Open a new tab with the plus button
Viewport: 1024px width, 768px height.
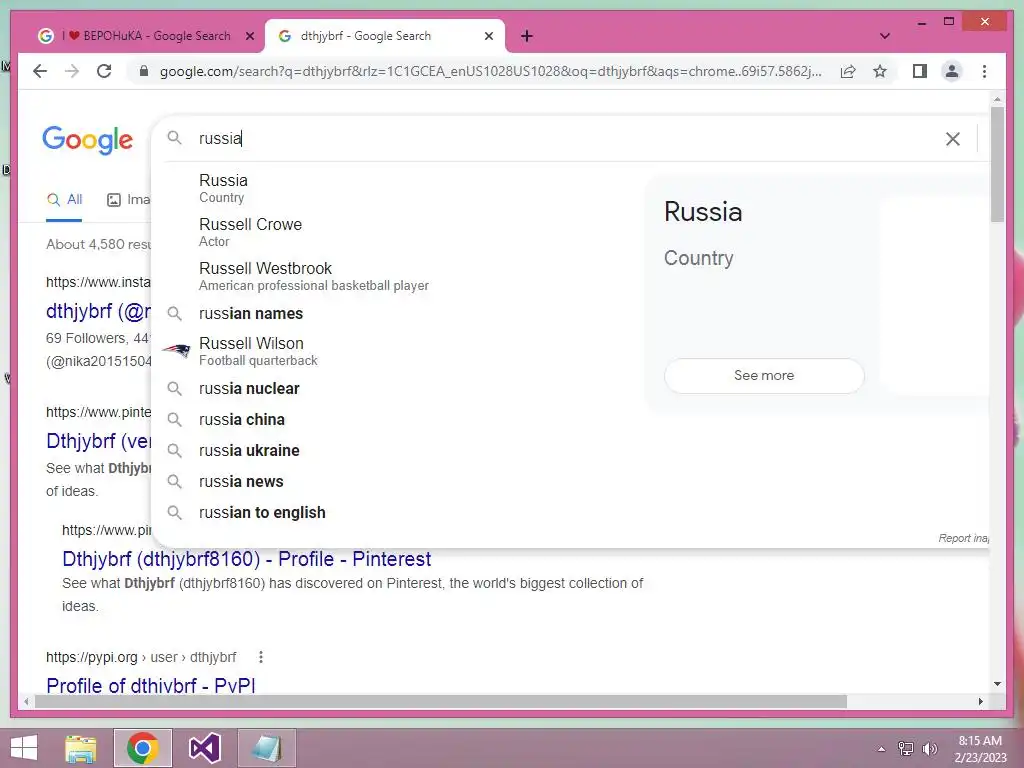pyautogui.click(x=526, y=36)
